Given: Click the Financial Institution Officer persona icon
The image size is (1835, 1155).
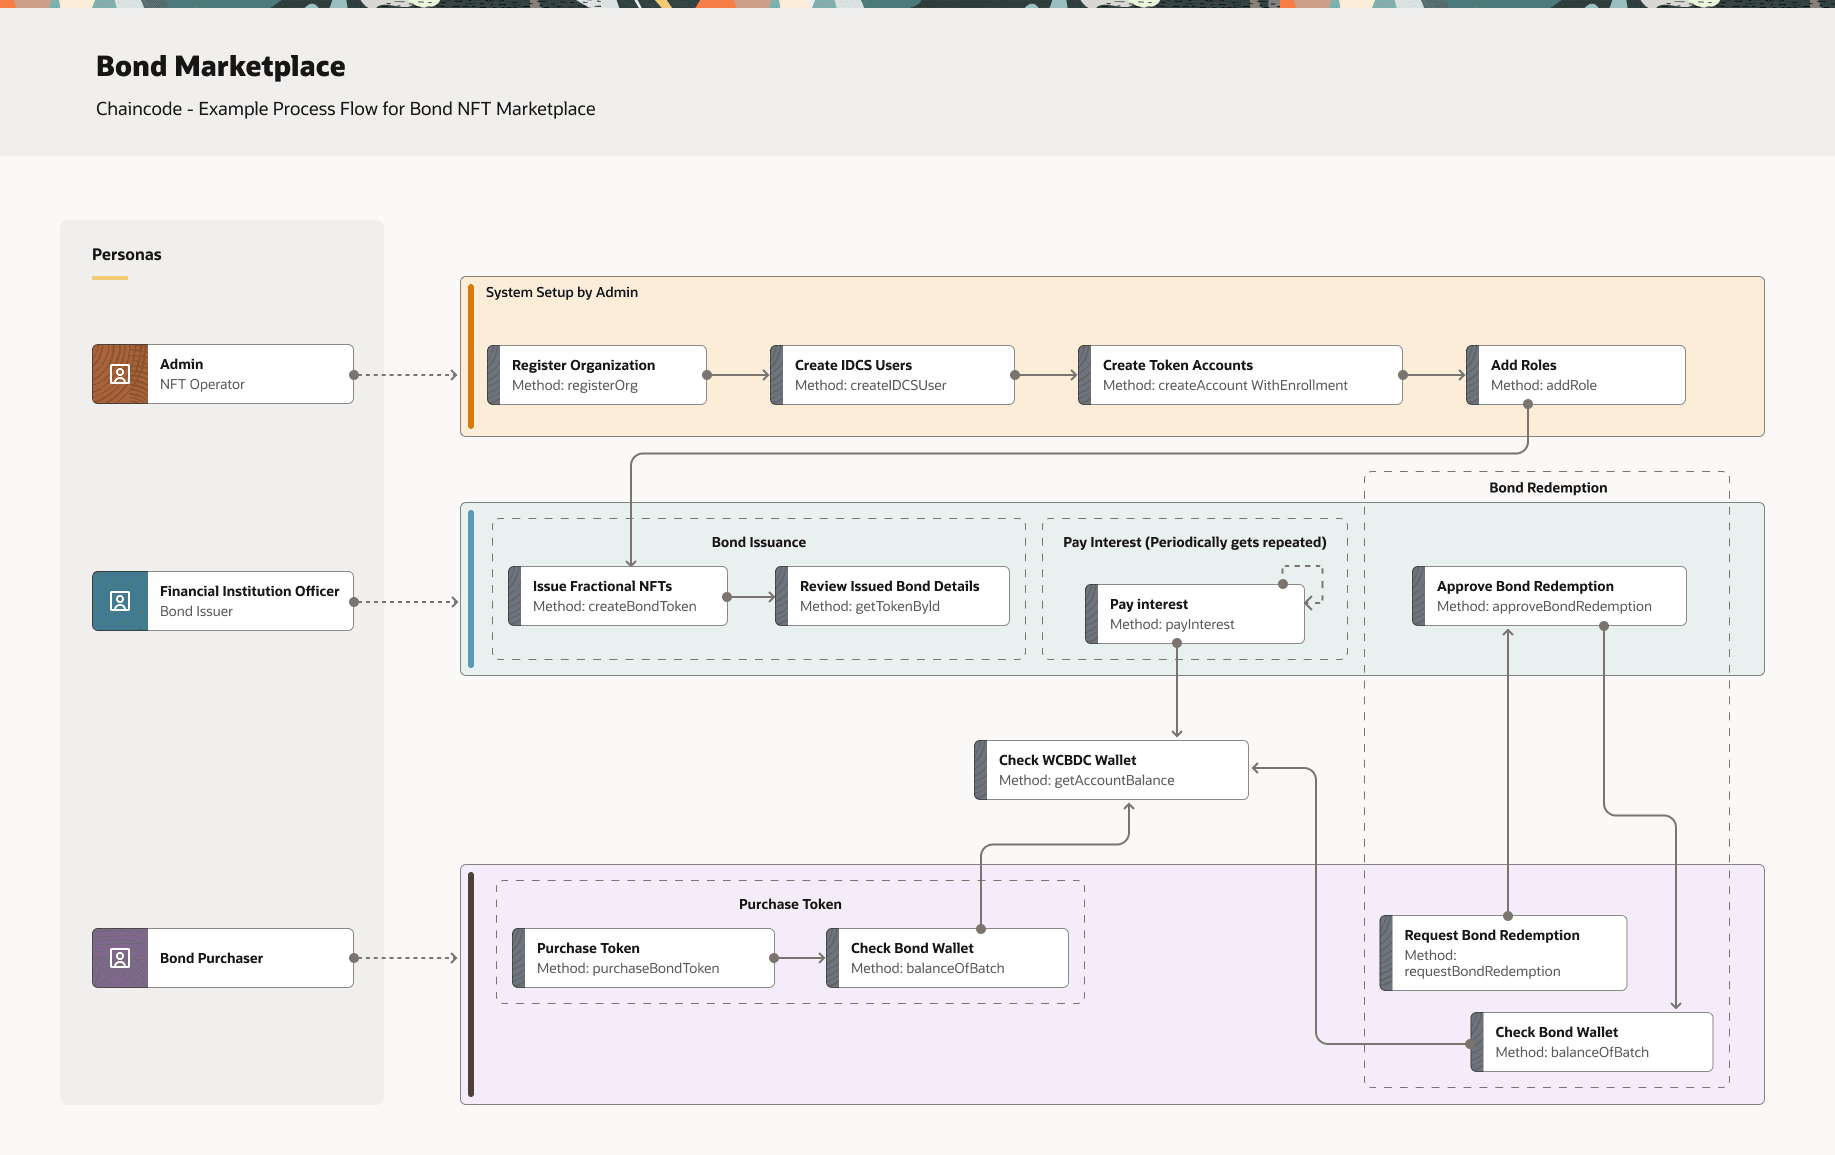Looking at the screenshot, I should click(120, 601).
